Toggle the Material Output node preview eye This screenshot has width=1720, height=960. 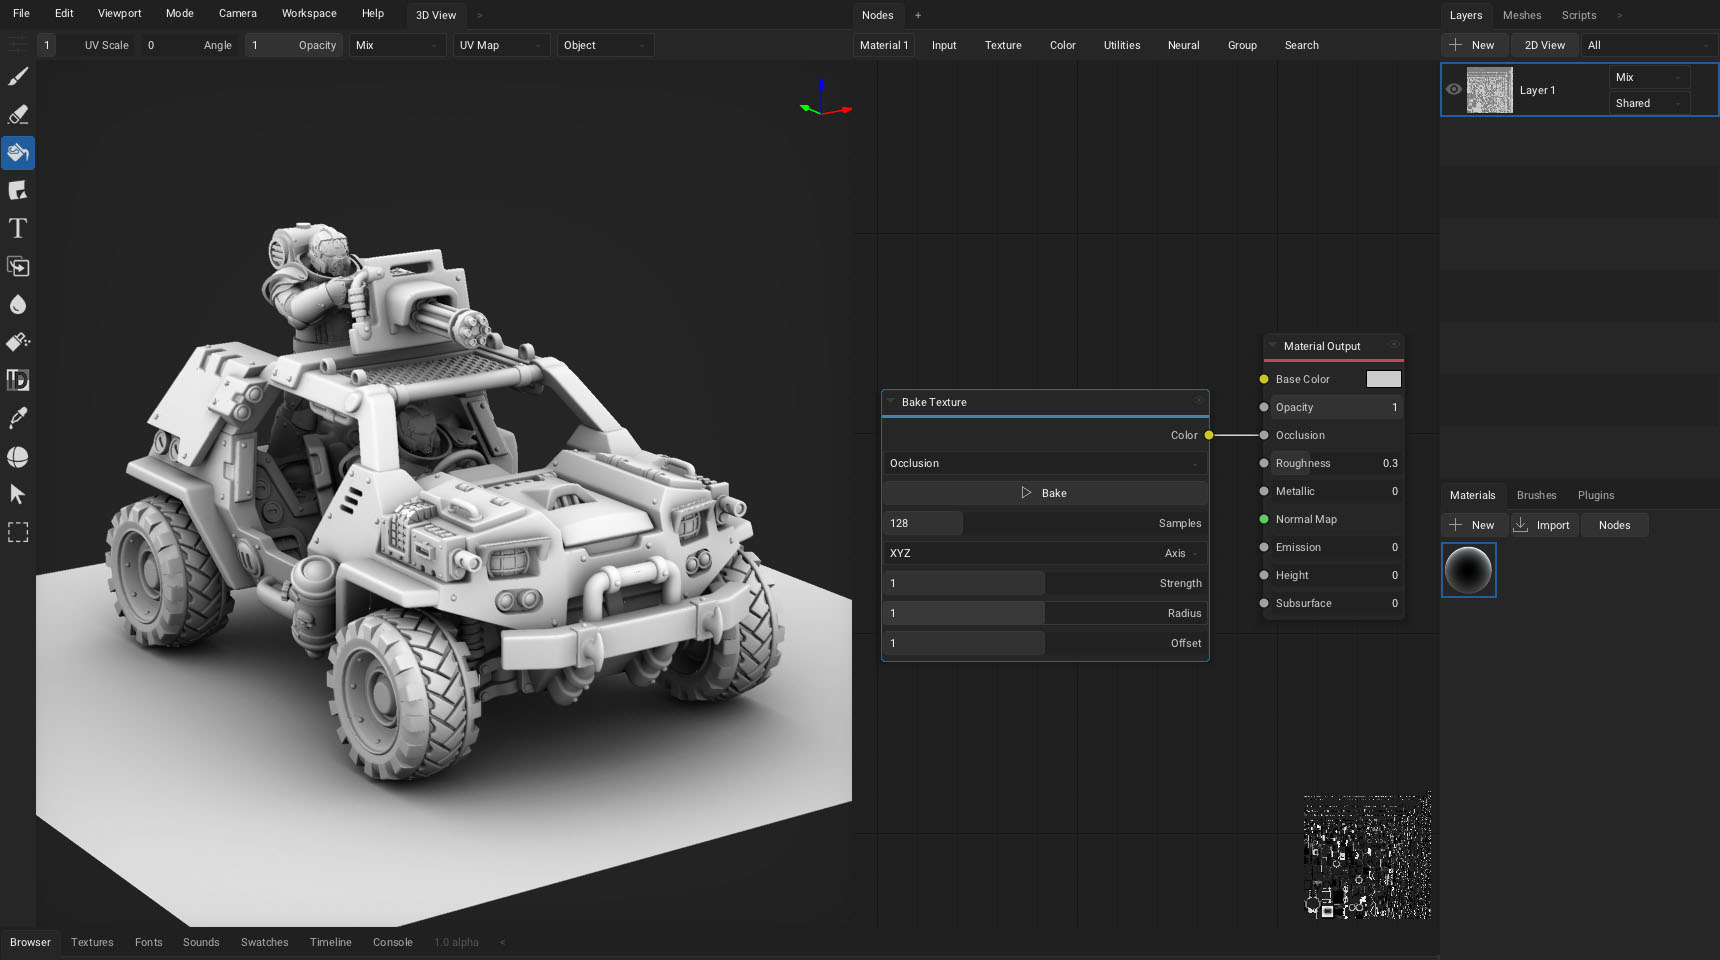coord(1394,345)
